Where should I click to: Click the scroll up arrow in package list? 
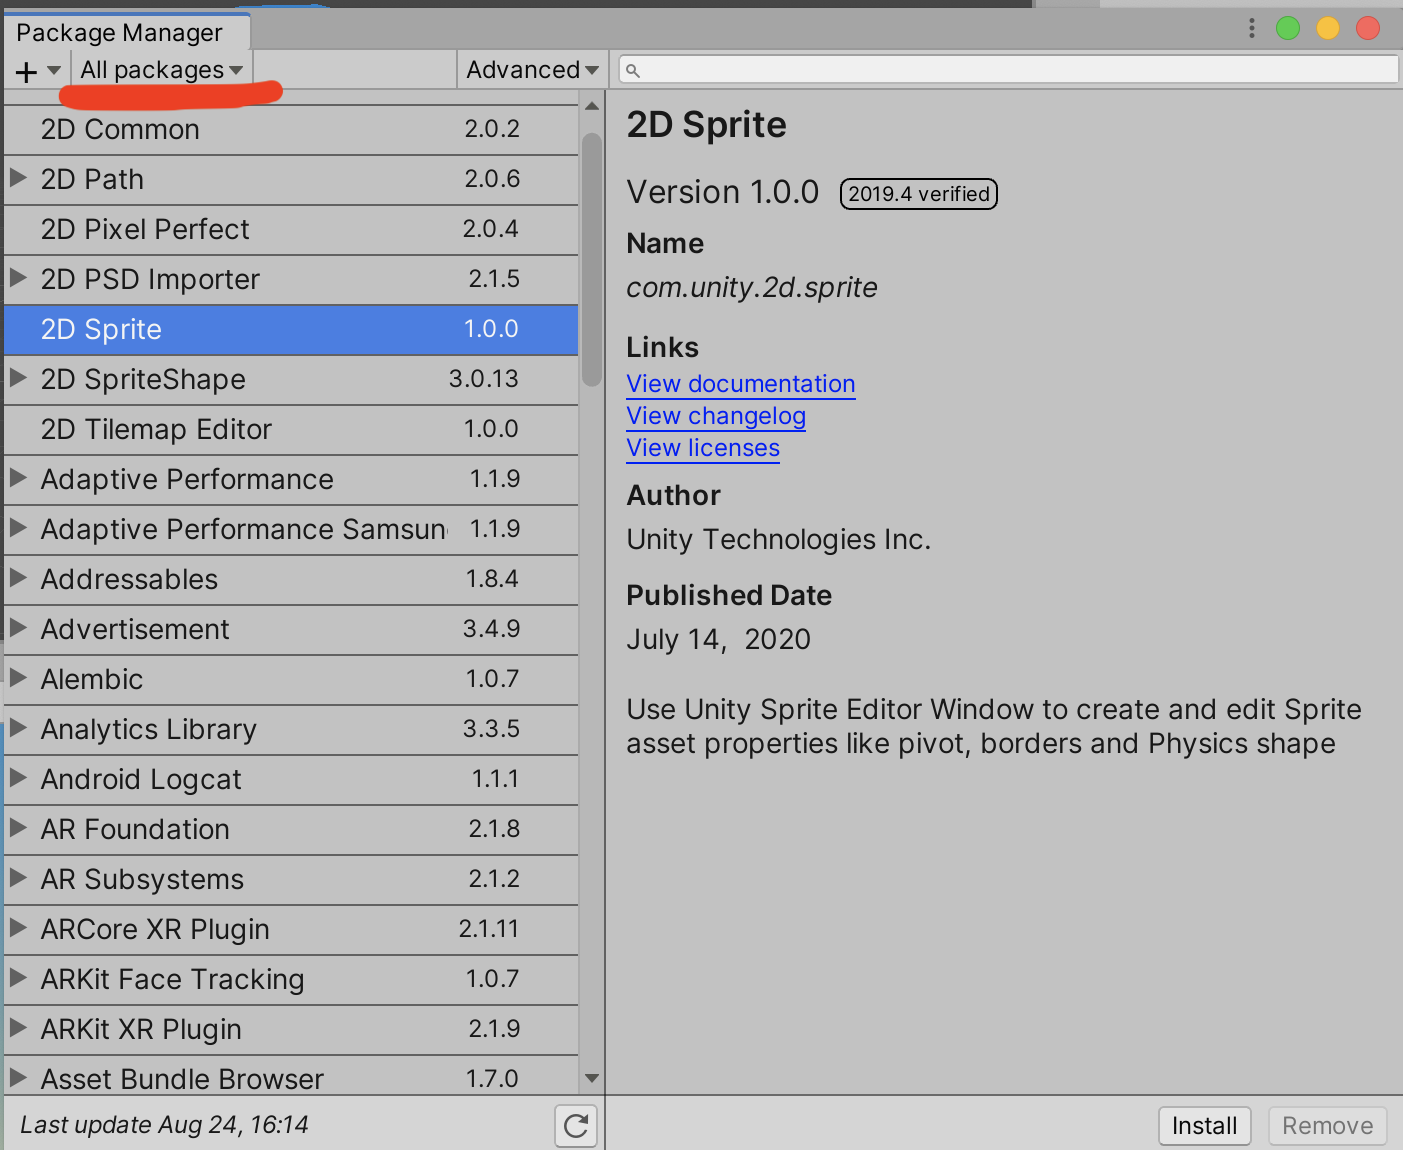(x=592, y=106)
